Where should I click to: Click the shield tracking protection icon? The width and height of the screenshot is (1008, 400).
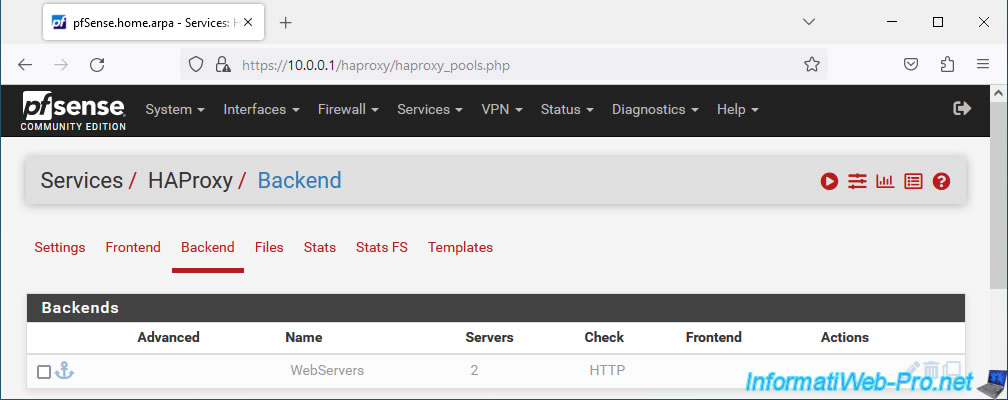[x=195, y=64]
